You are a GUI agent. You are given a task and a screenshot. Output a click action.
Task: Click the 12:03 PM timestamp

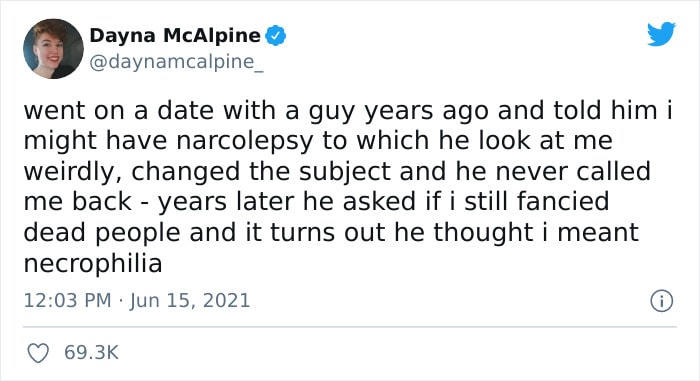click(67, 300)
